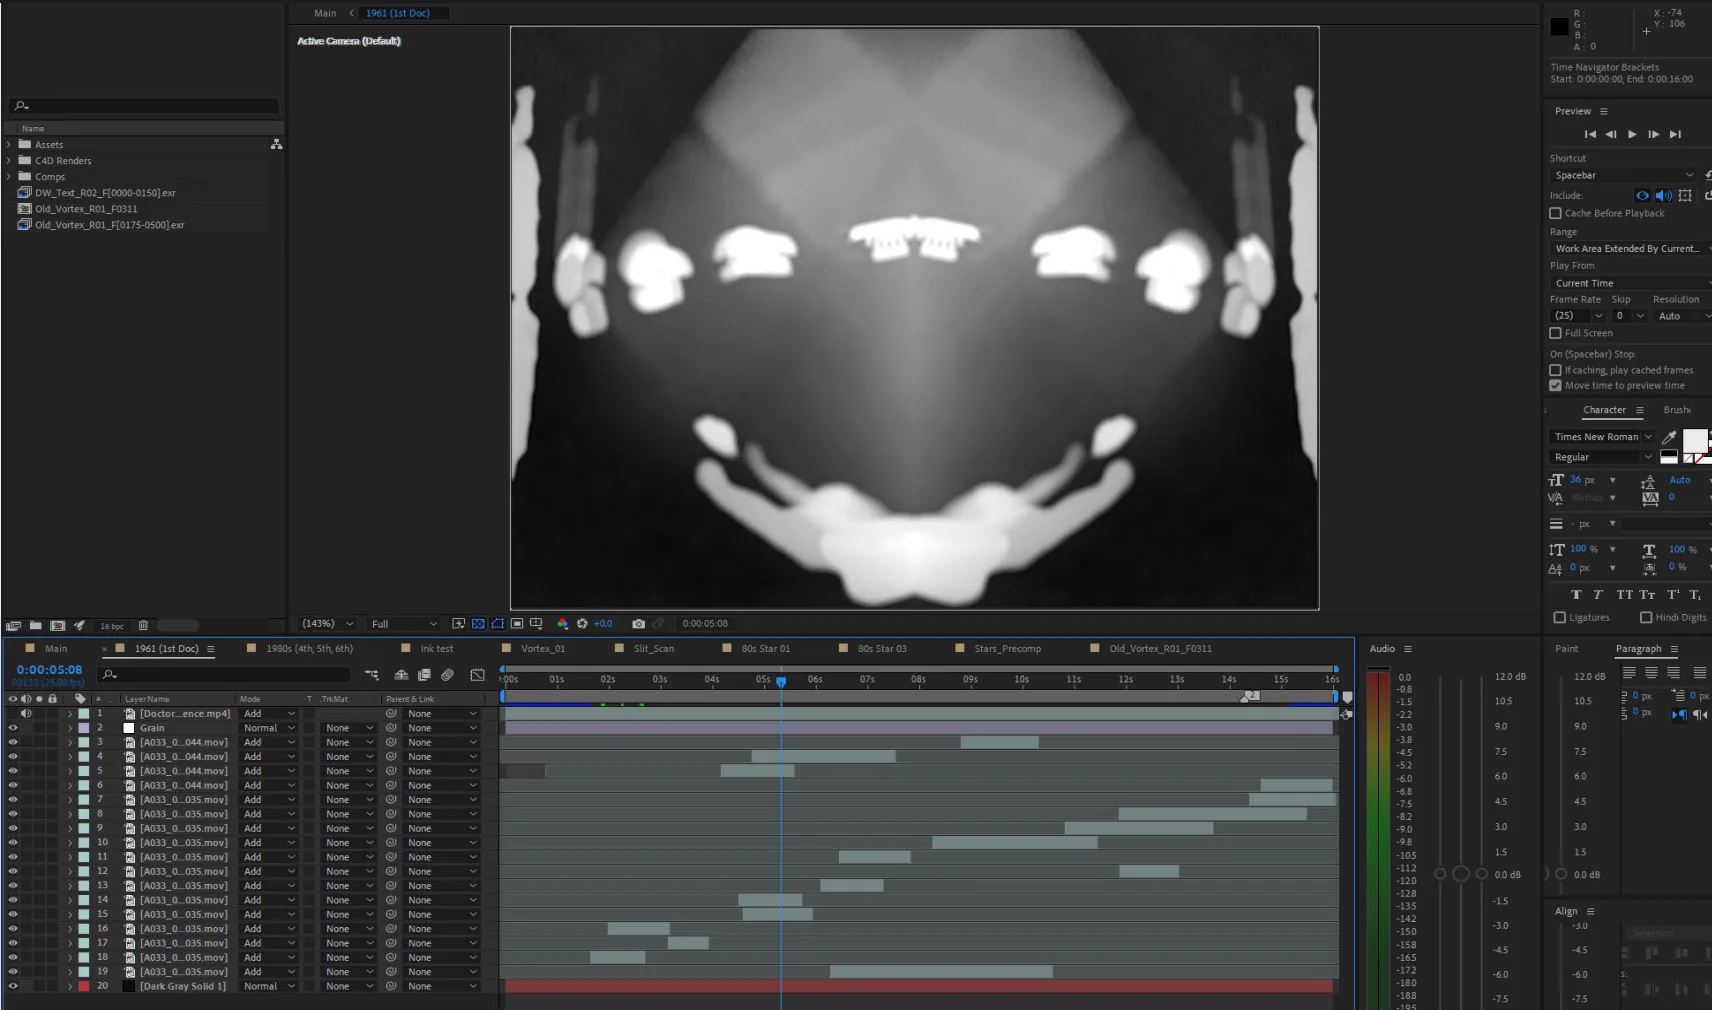Select Old_Vortex_R01_F0311 project item
1712x1010 pixels.
[x=86, y=209]
